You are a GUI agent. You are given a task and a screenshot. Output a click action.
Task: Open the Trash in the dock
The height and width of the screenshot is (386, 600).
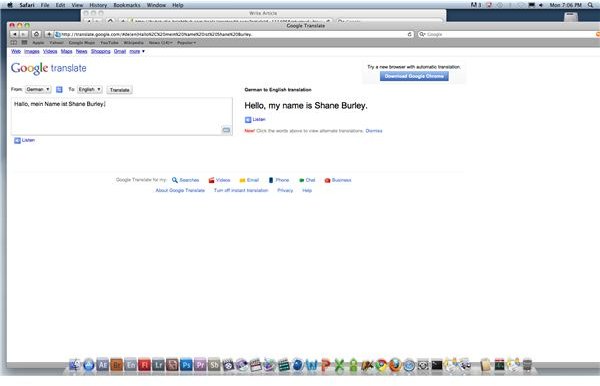tap(527, 365)
